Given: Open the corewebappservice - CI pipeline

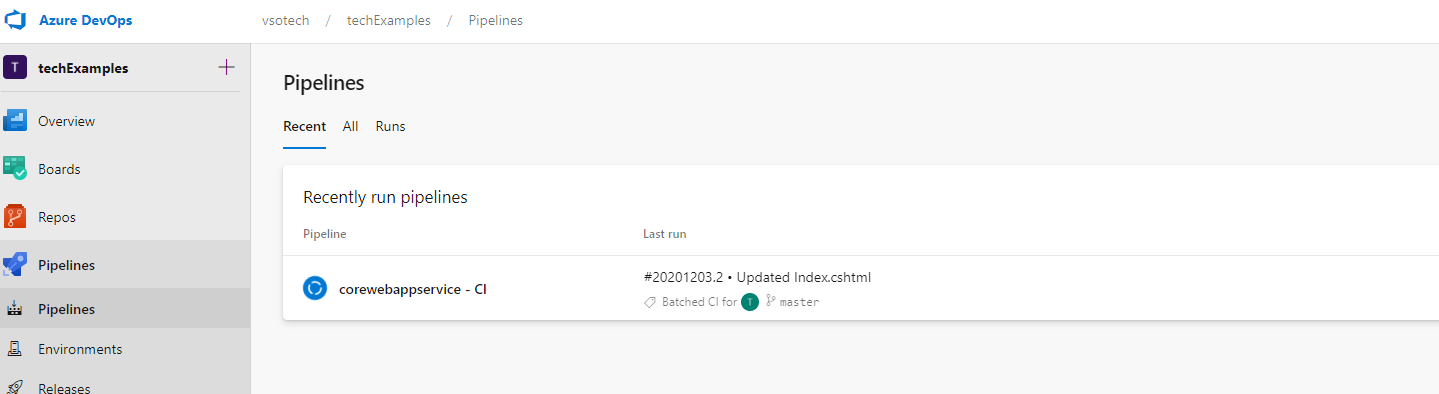Looking at the screenshot, I should point(413,289).
